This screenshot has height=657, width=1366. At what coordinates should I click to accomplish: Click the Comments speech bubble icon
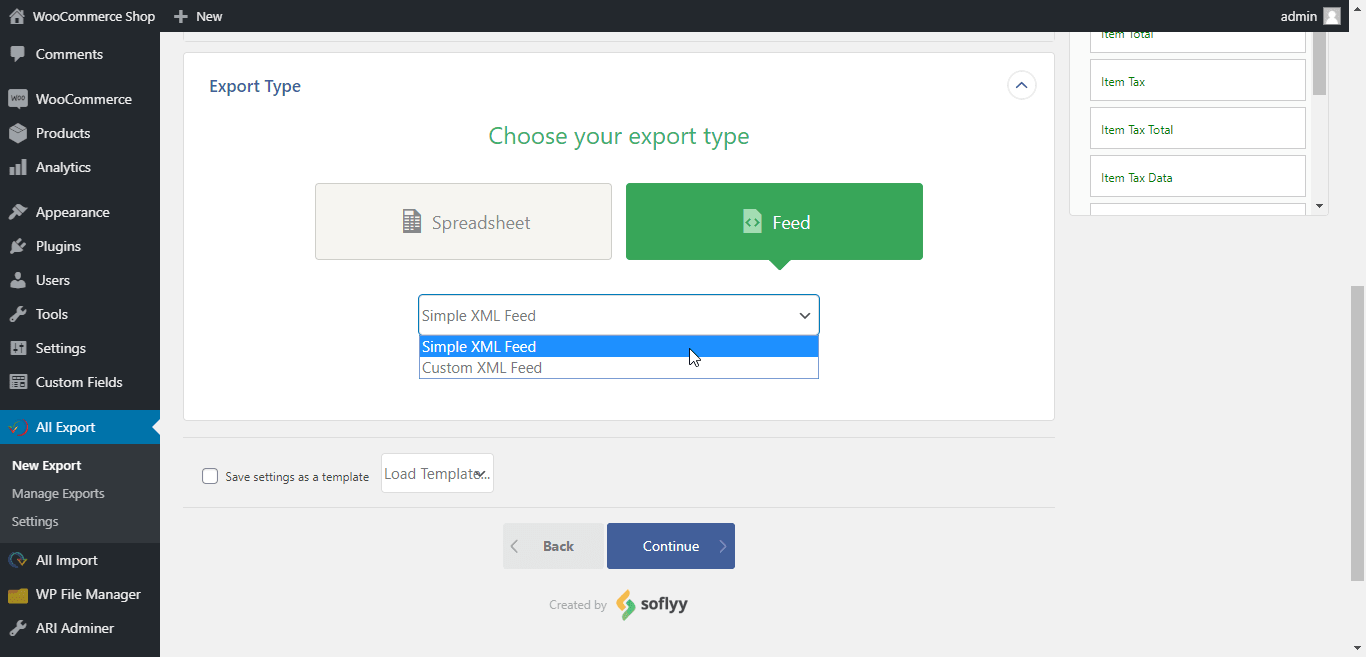[x=17, y=54]
